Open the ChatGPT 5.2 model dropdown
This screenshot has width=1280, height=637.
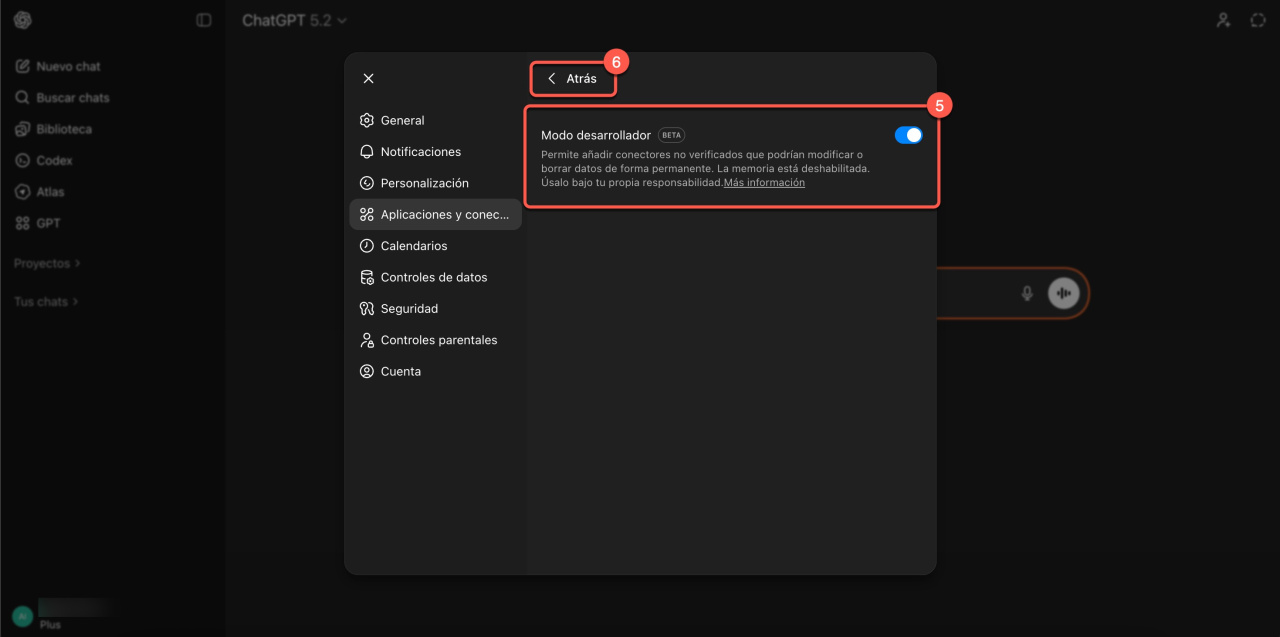(294, 20)
